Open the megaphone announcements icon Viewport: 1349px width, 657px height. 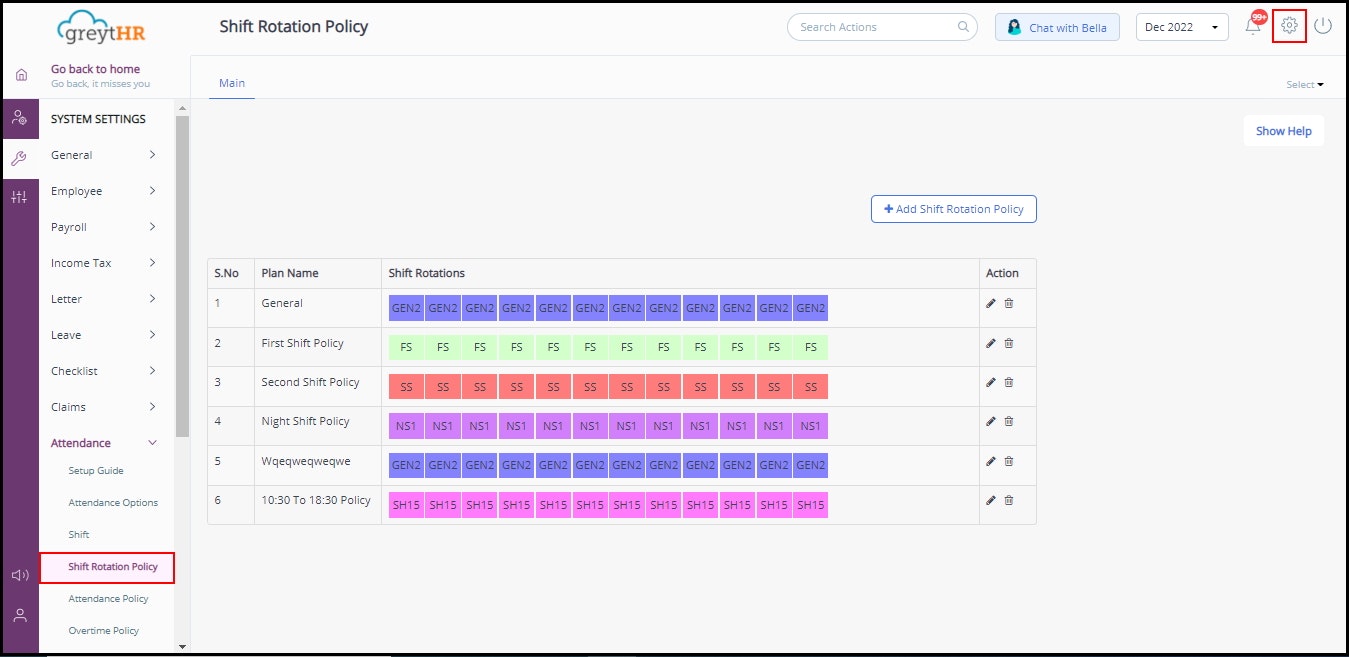[20, 575]
